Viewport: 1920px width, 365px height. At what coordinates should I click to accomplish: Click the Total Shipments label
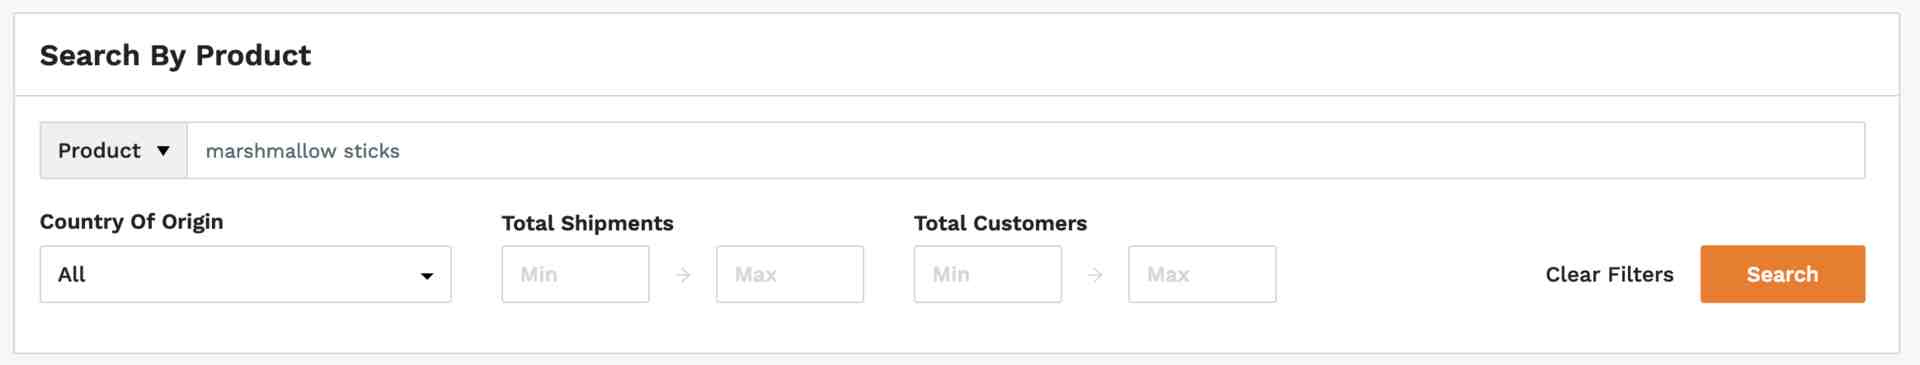click(x=587, y=223)
